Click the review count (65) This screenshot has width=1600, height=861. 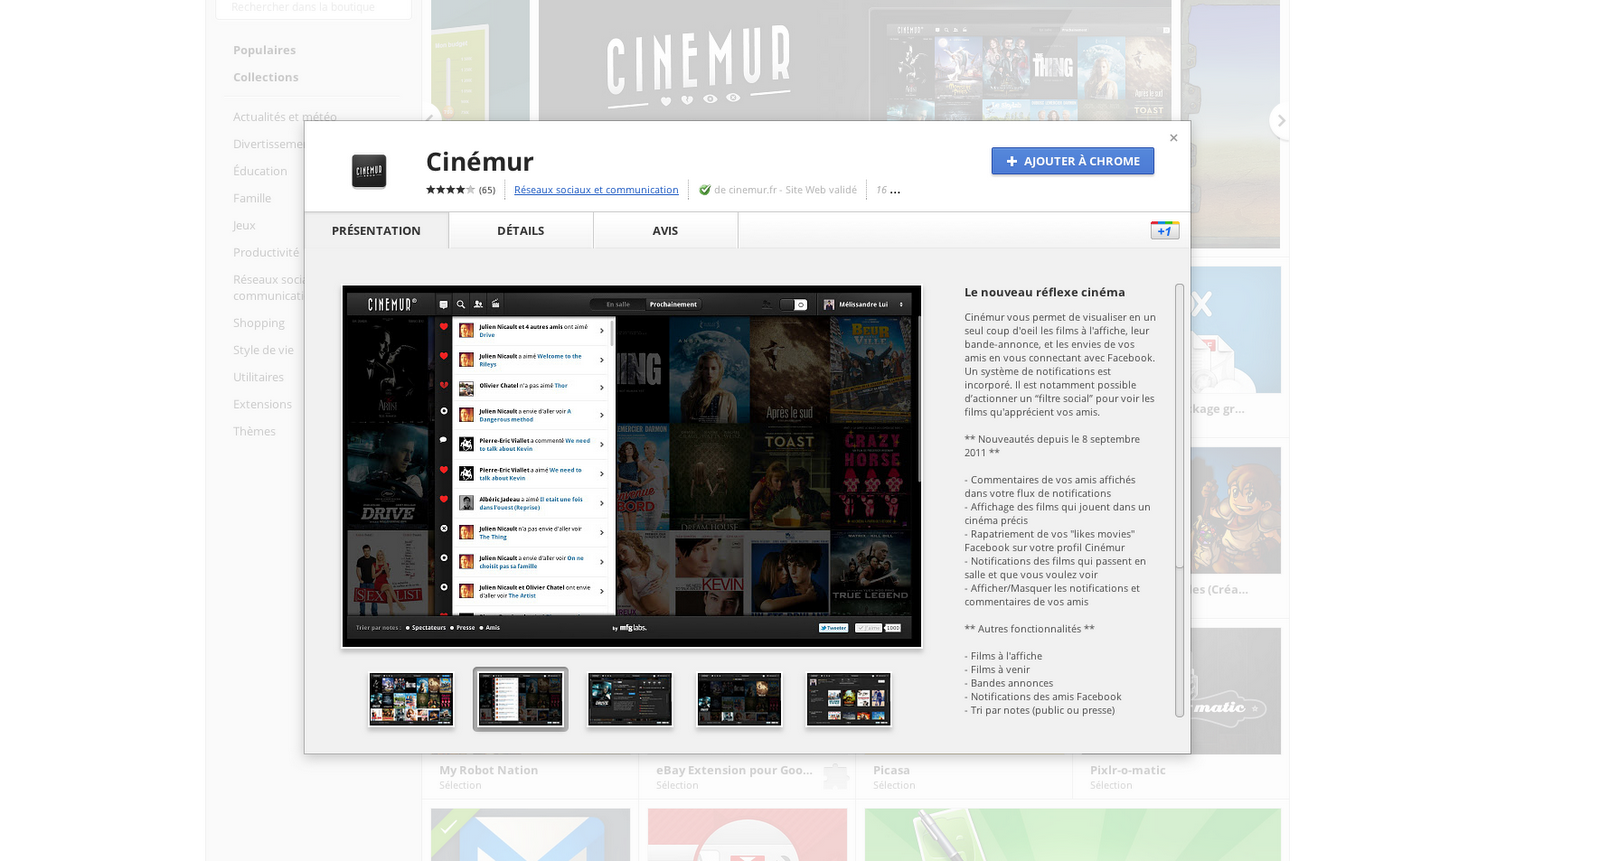(487, 190)
